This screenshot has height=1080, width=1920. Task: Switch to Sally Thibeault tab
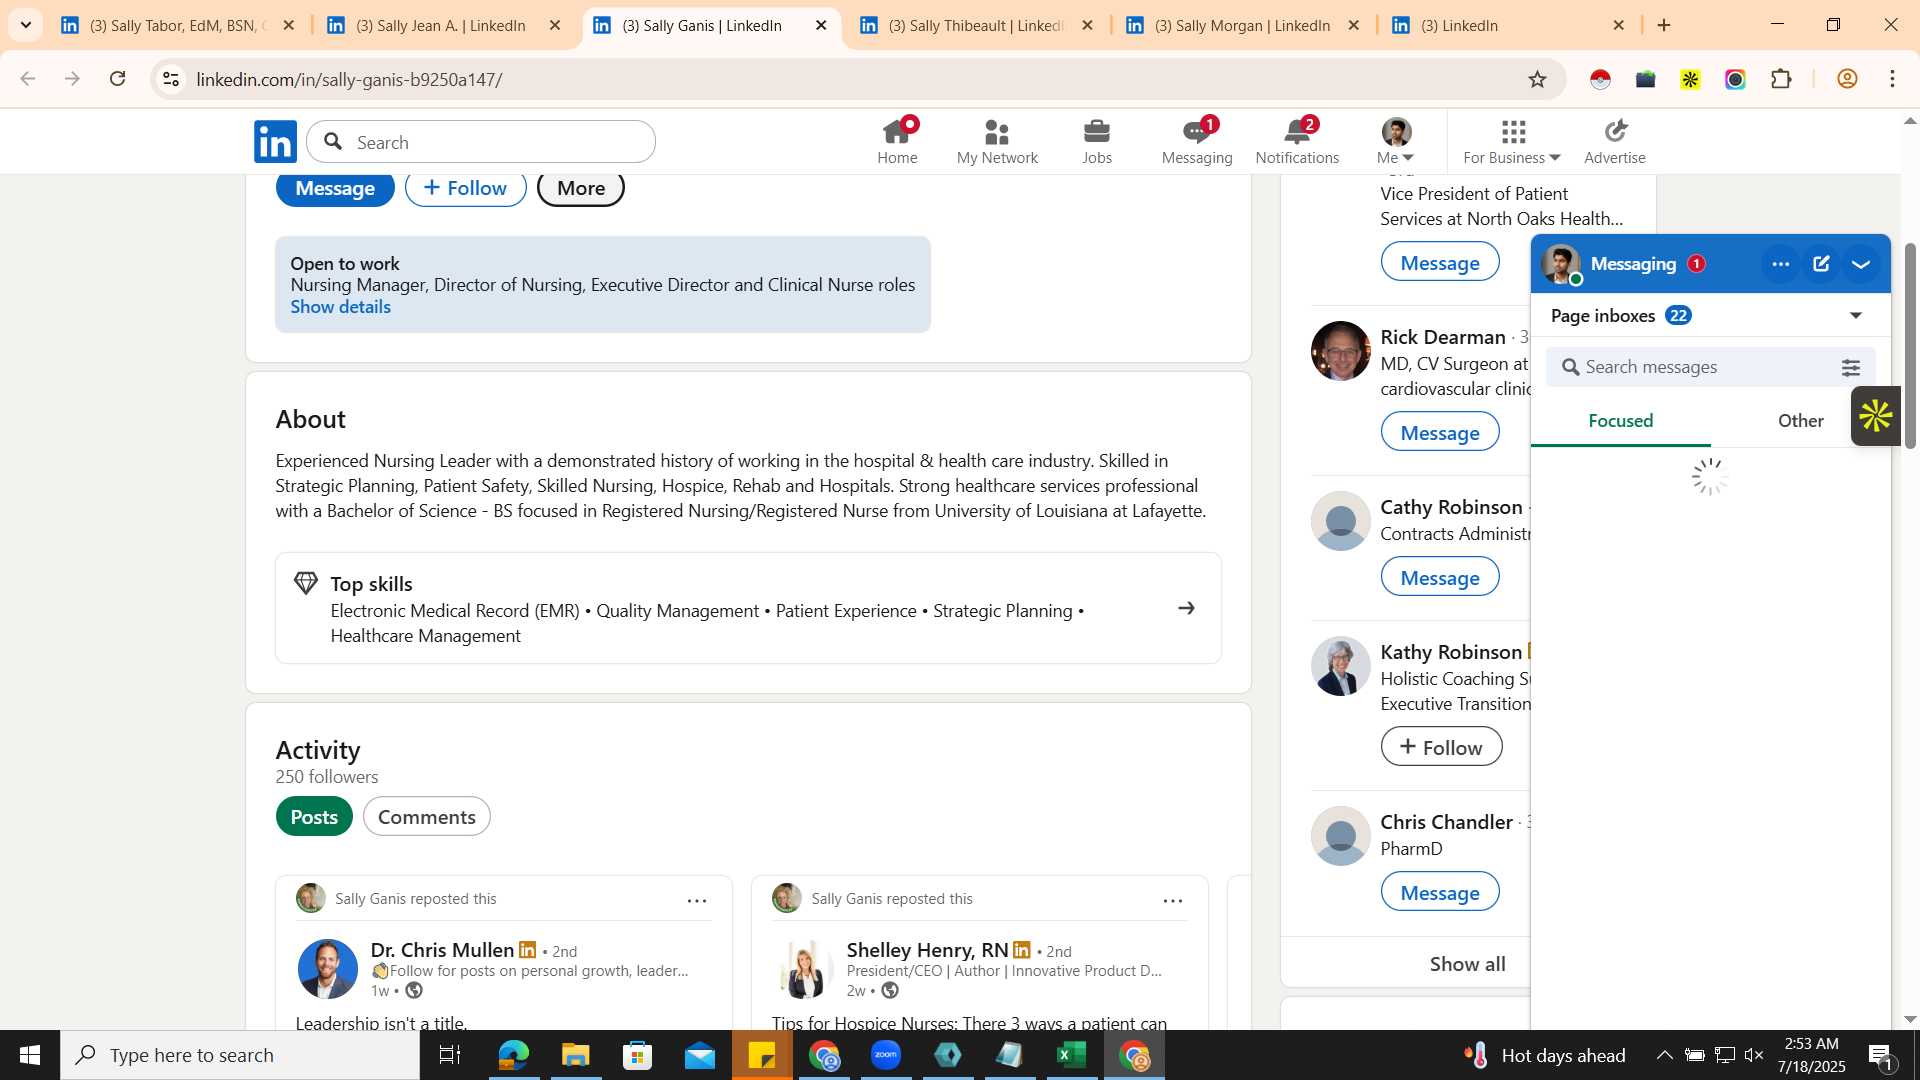(975, 25)
